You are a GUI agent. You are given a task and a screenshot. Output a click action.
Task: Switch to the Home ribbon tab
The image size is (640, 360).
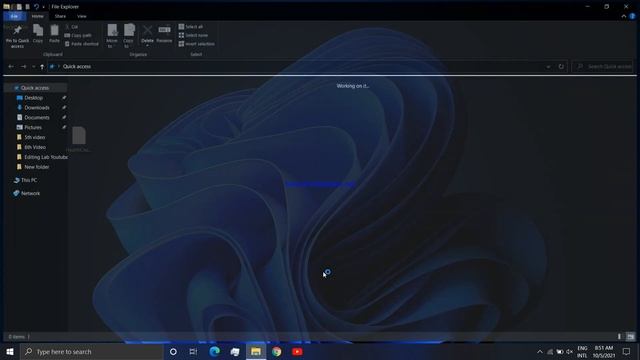click(38, 16)
